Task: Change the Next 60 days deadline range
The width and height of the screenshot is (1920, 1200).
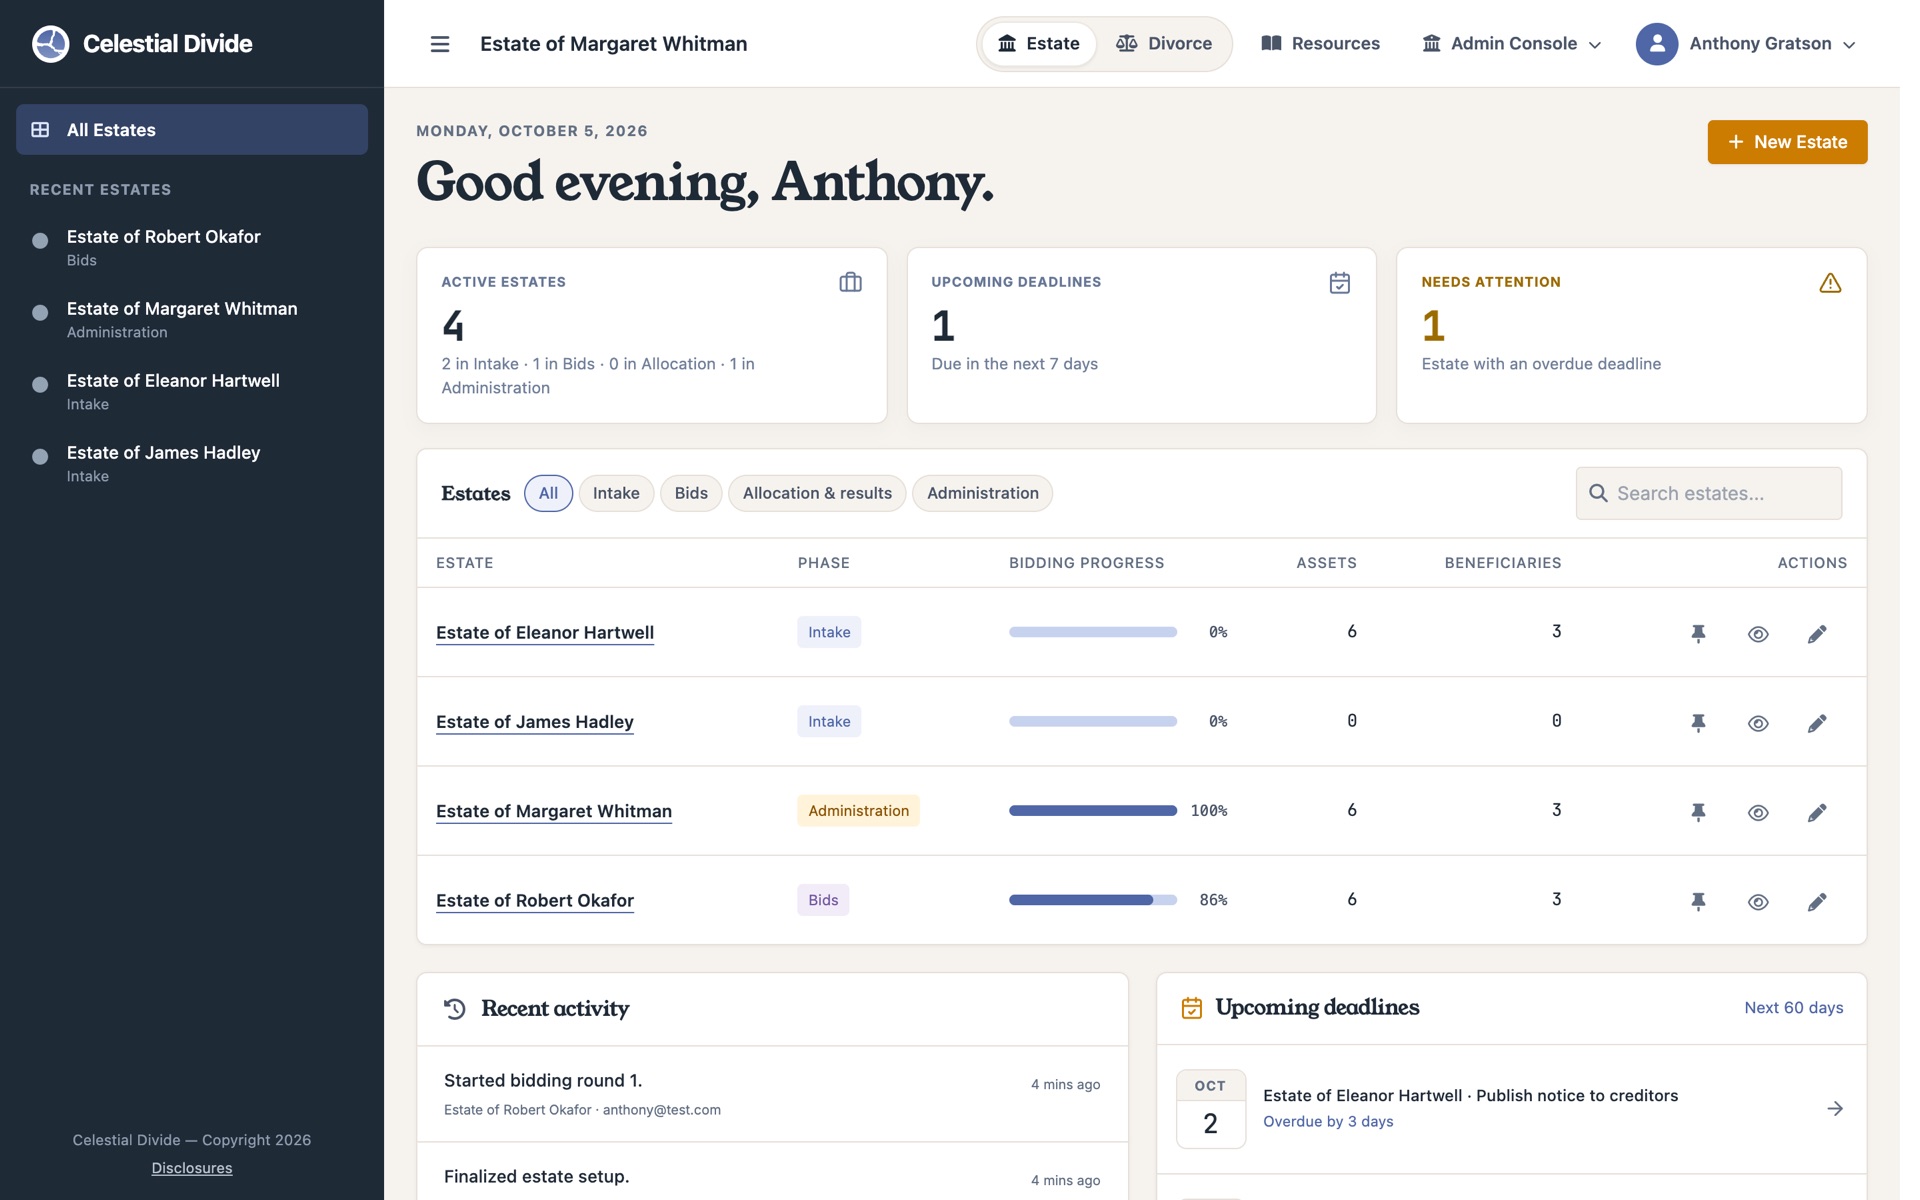Action: pos(1793,1008)
